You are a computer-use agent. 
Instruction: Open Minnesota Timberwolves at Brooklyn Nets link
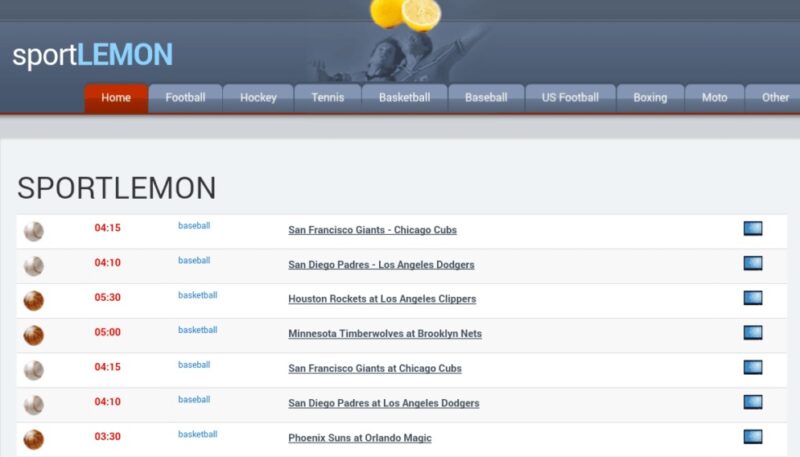[385, 334]
